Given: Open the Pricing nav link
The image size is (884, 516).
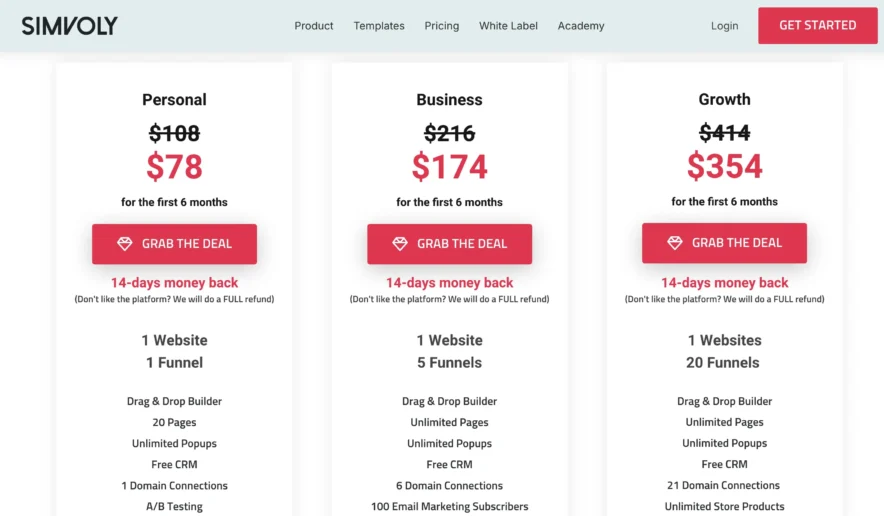Looking at the screenshot, I should point(441,26).
